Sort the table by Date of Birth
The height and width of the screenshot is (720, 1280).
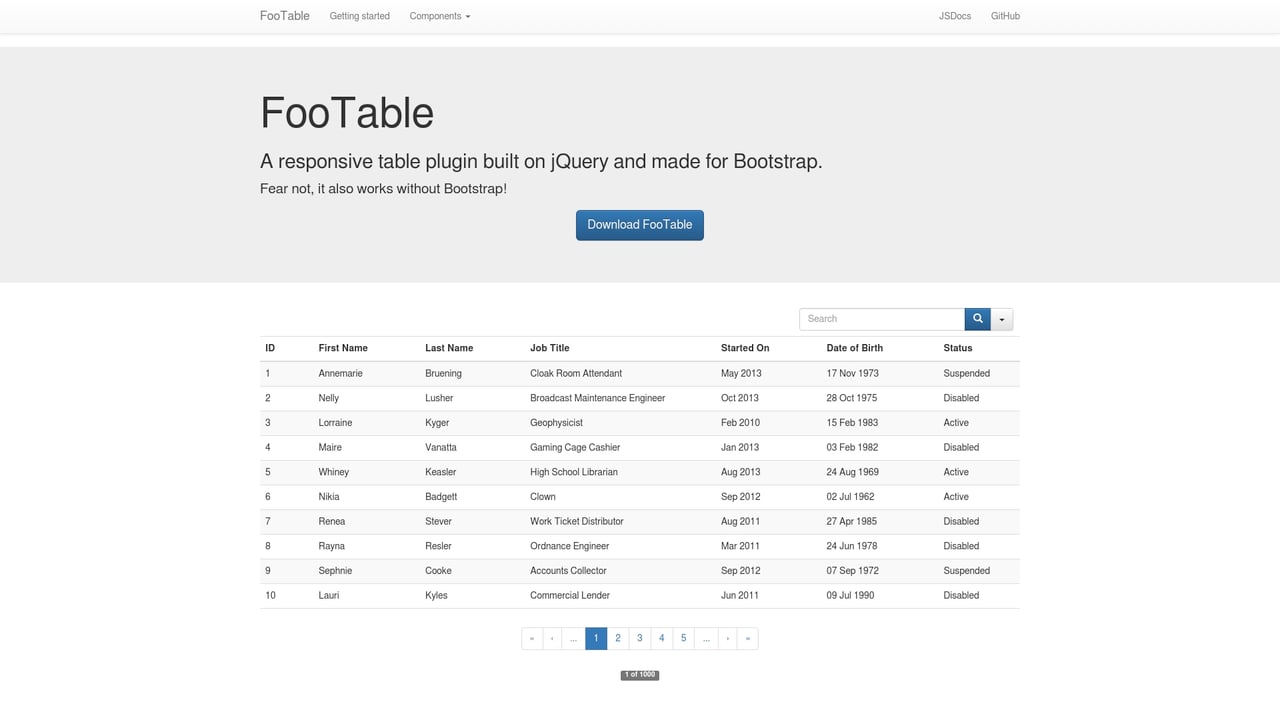click(854, 348)
